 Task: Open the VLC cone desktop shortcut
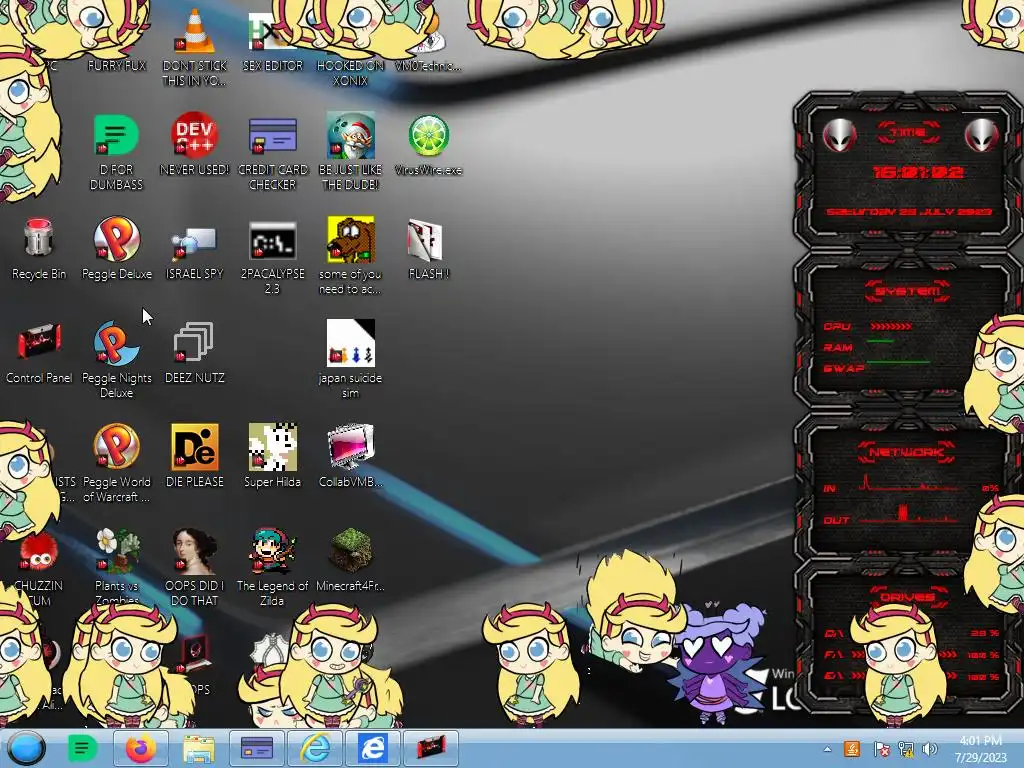pyautogui.click(x=195, y=33)
